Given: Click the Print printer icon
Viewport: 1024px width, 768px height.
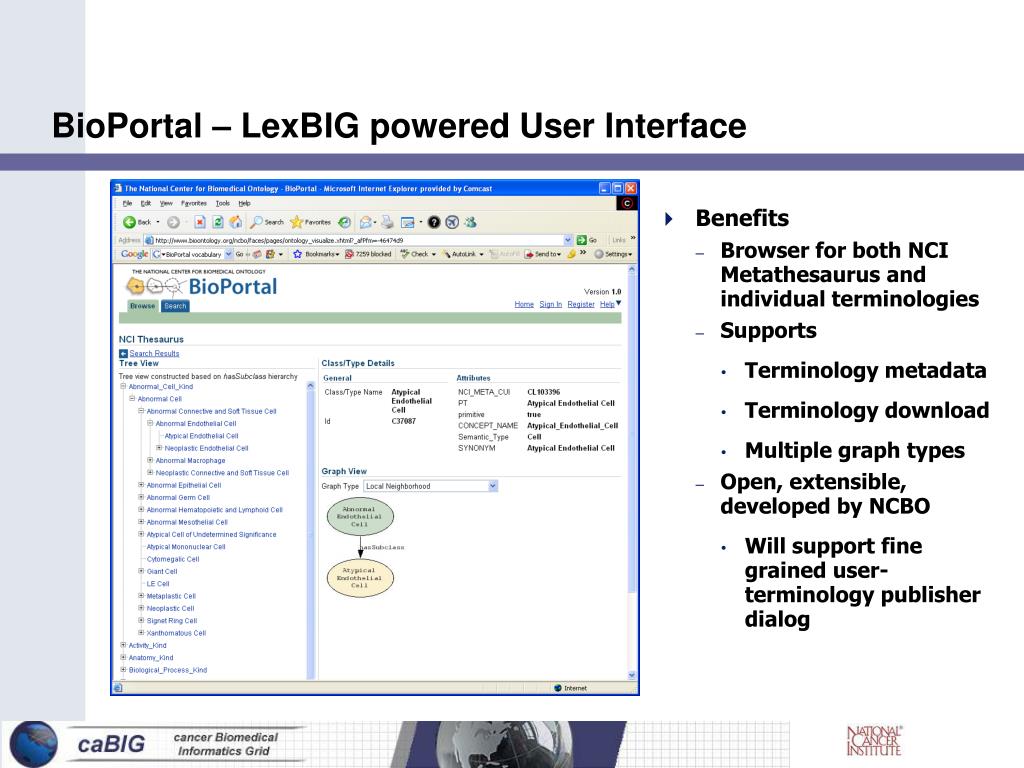Looking at the screenshot, I should click(x=387, y=223).
